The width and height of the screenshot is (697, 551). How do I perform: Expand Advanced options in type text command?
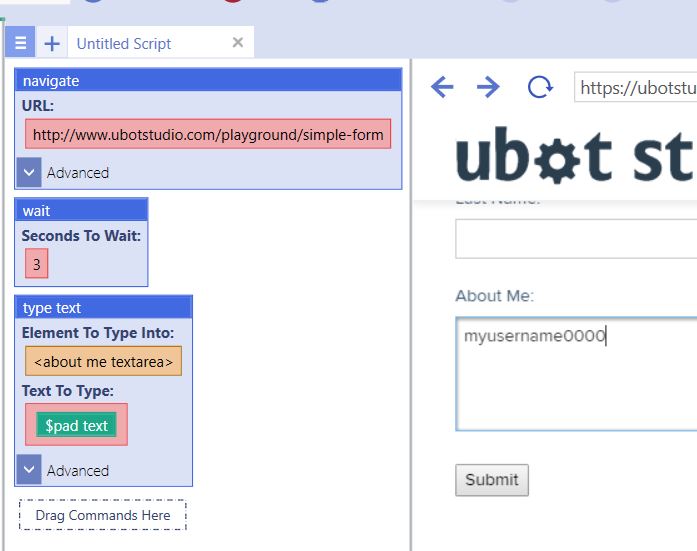pyautogui.click(x=29, y=470)
